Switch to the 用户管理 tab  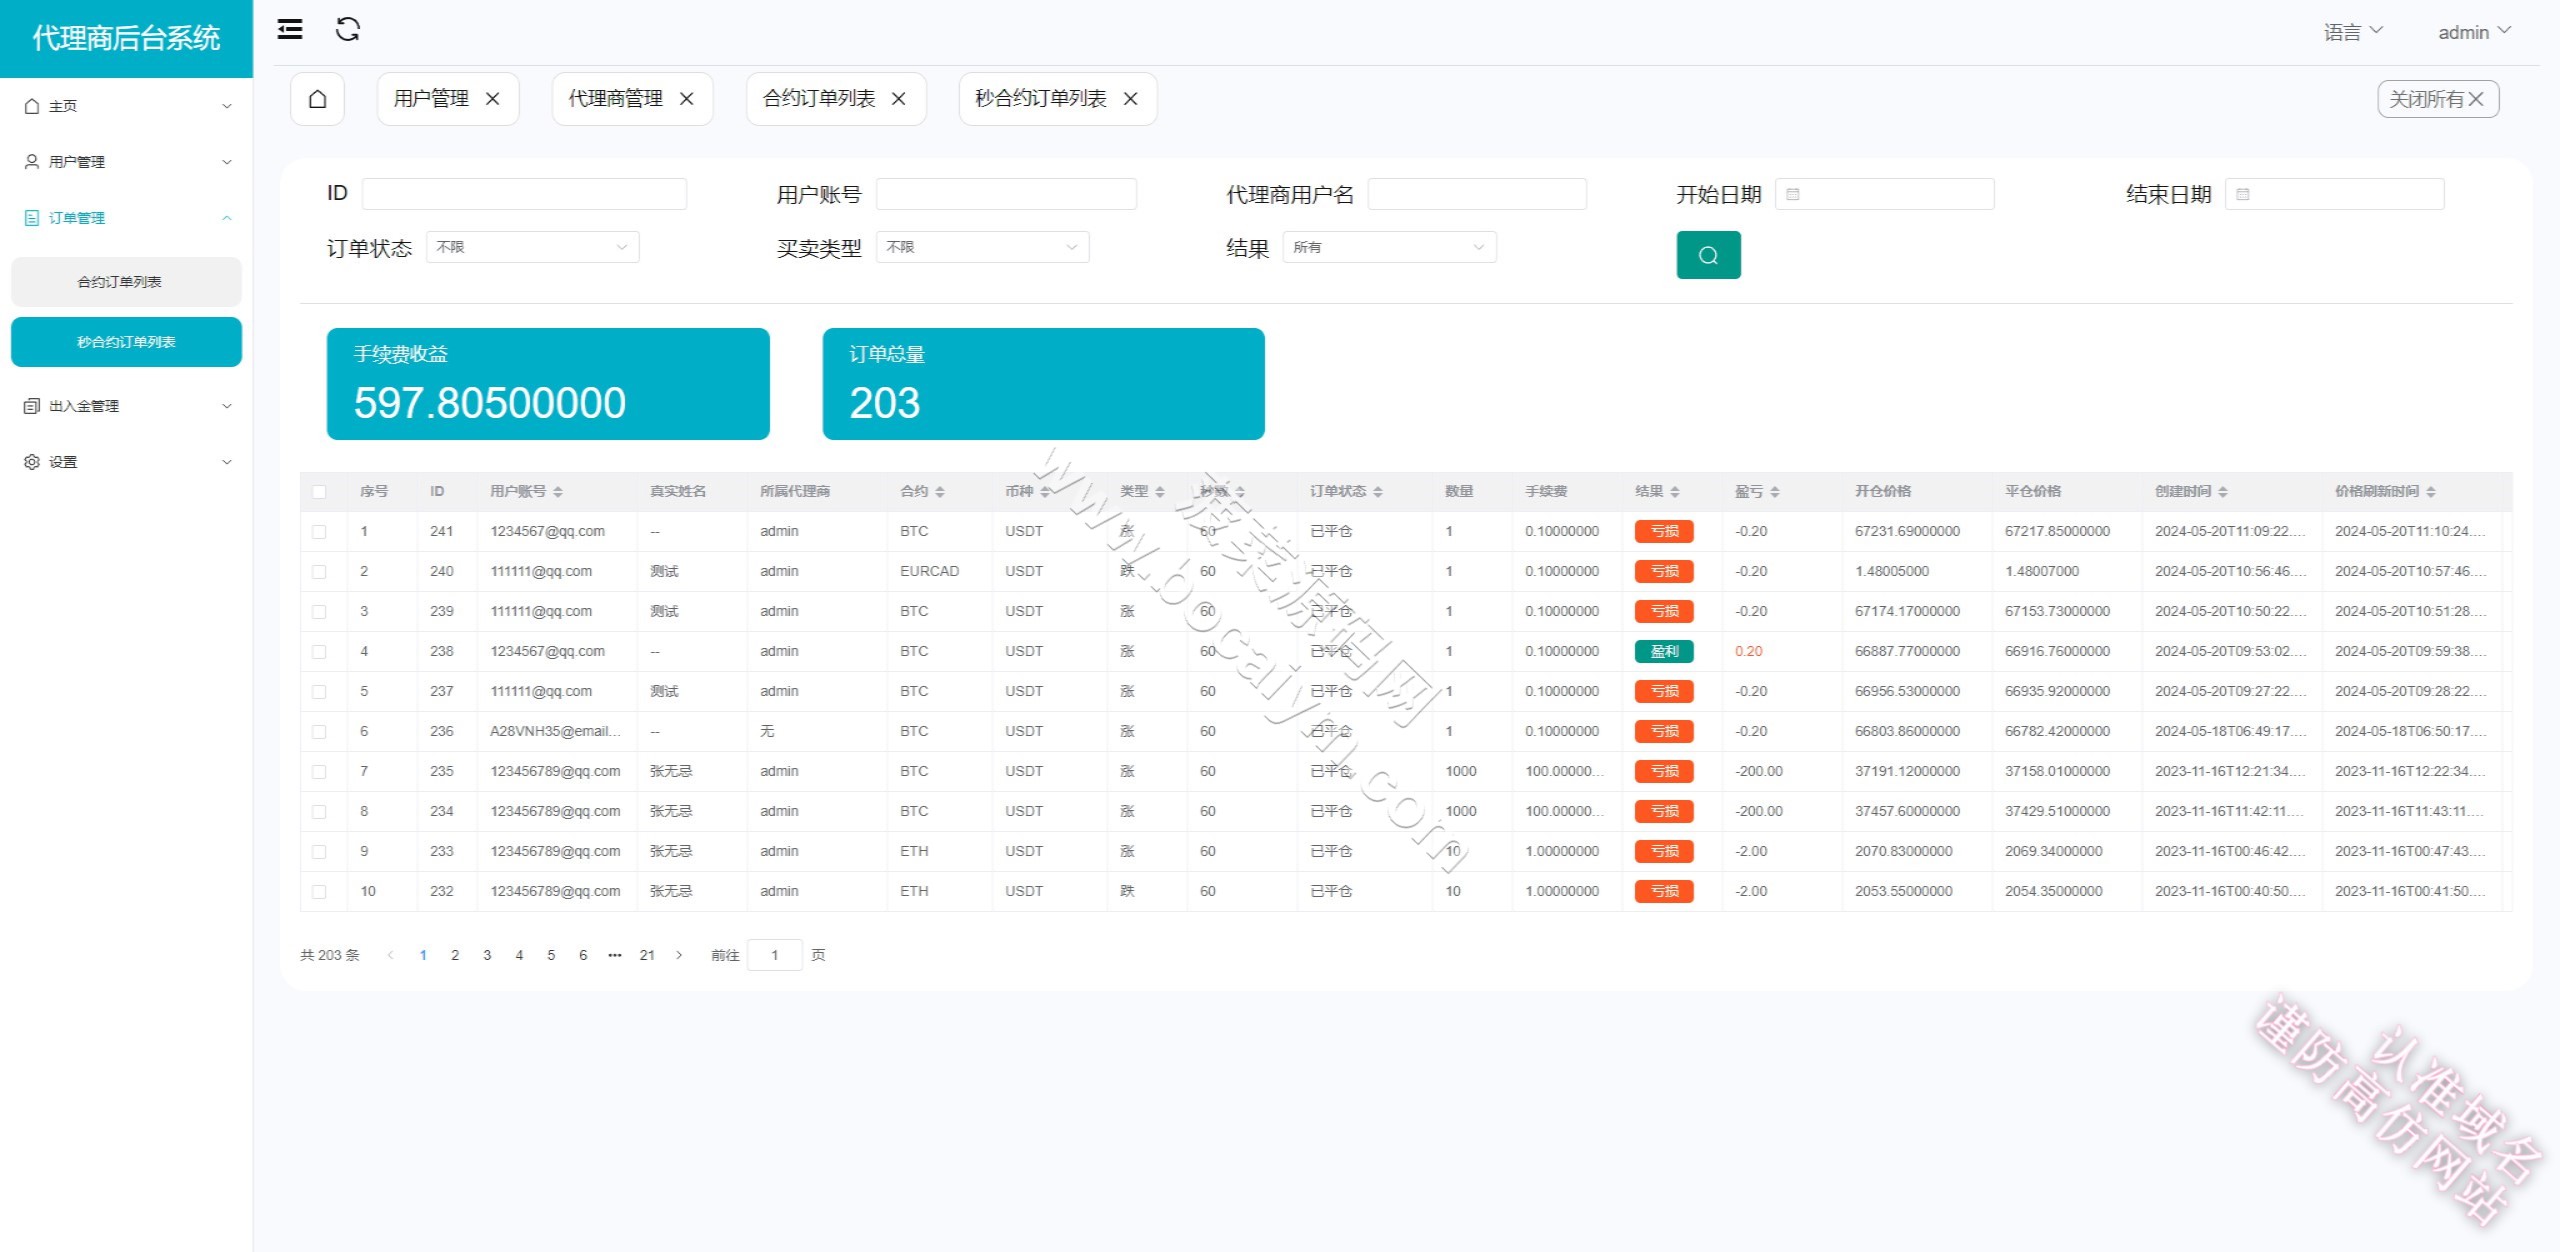431,99
